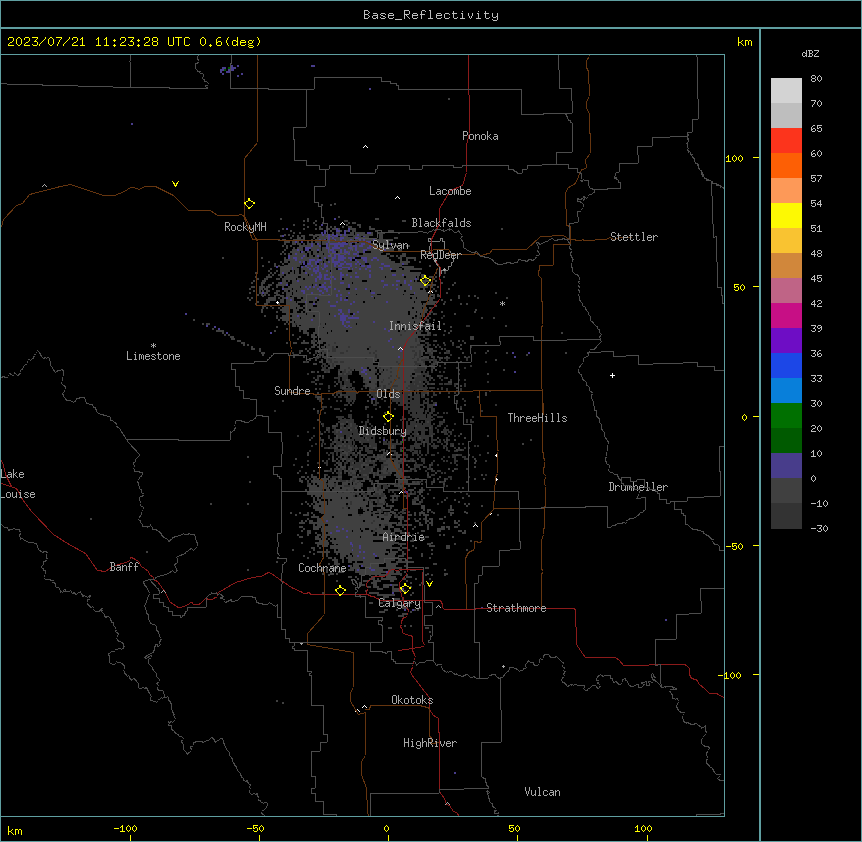Click the dBZ legend heading
The width and height of the screenshot is (862, 842).
tap(810, 53)
